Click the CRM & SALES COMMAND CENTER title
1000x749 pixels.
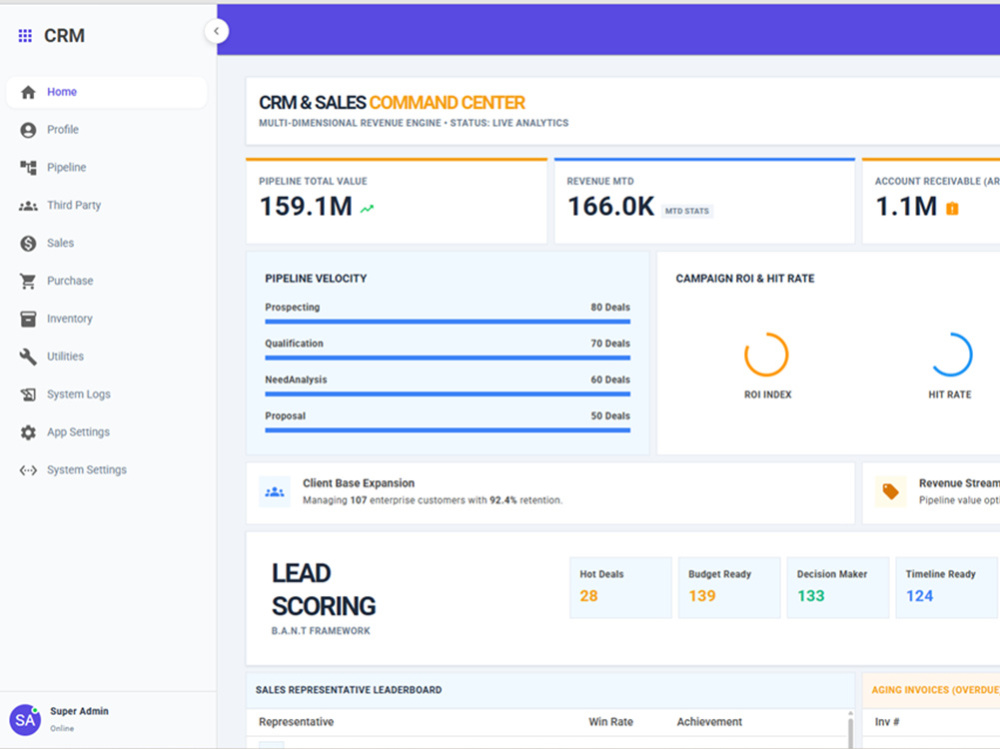(x=392, y=102)
